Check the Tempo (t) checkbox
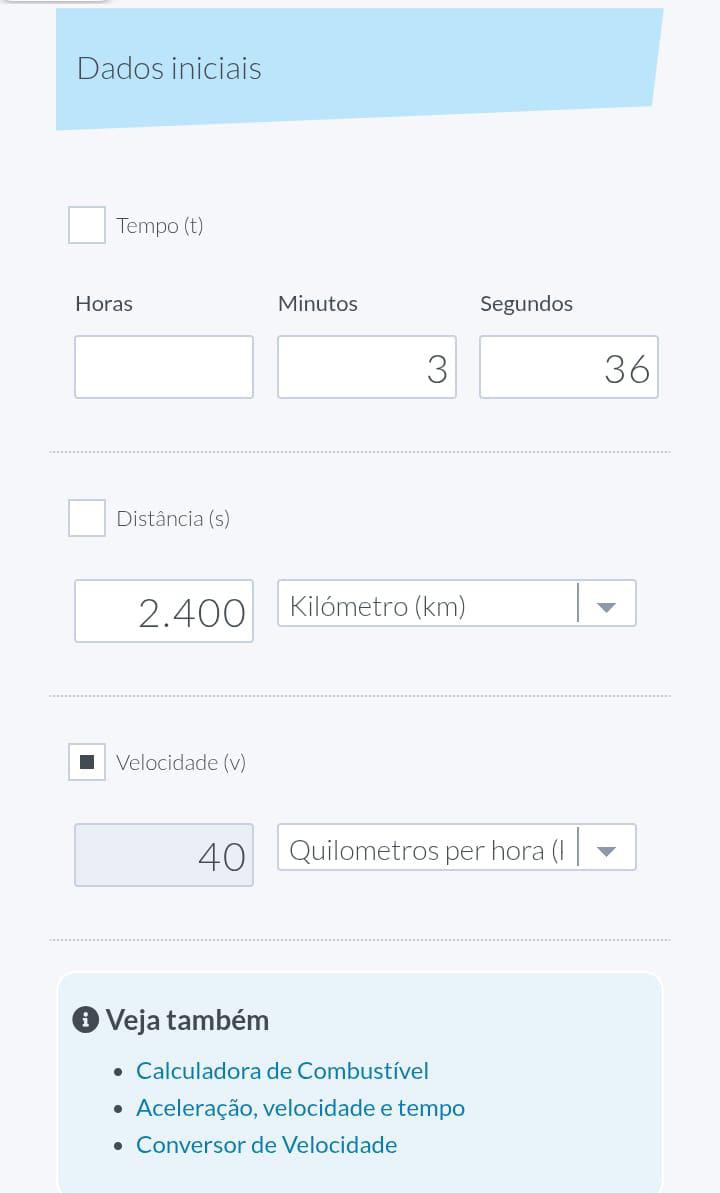 87,225
